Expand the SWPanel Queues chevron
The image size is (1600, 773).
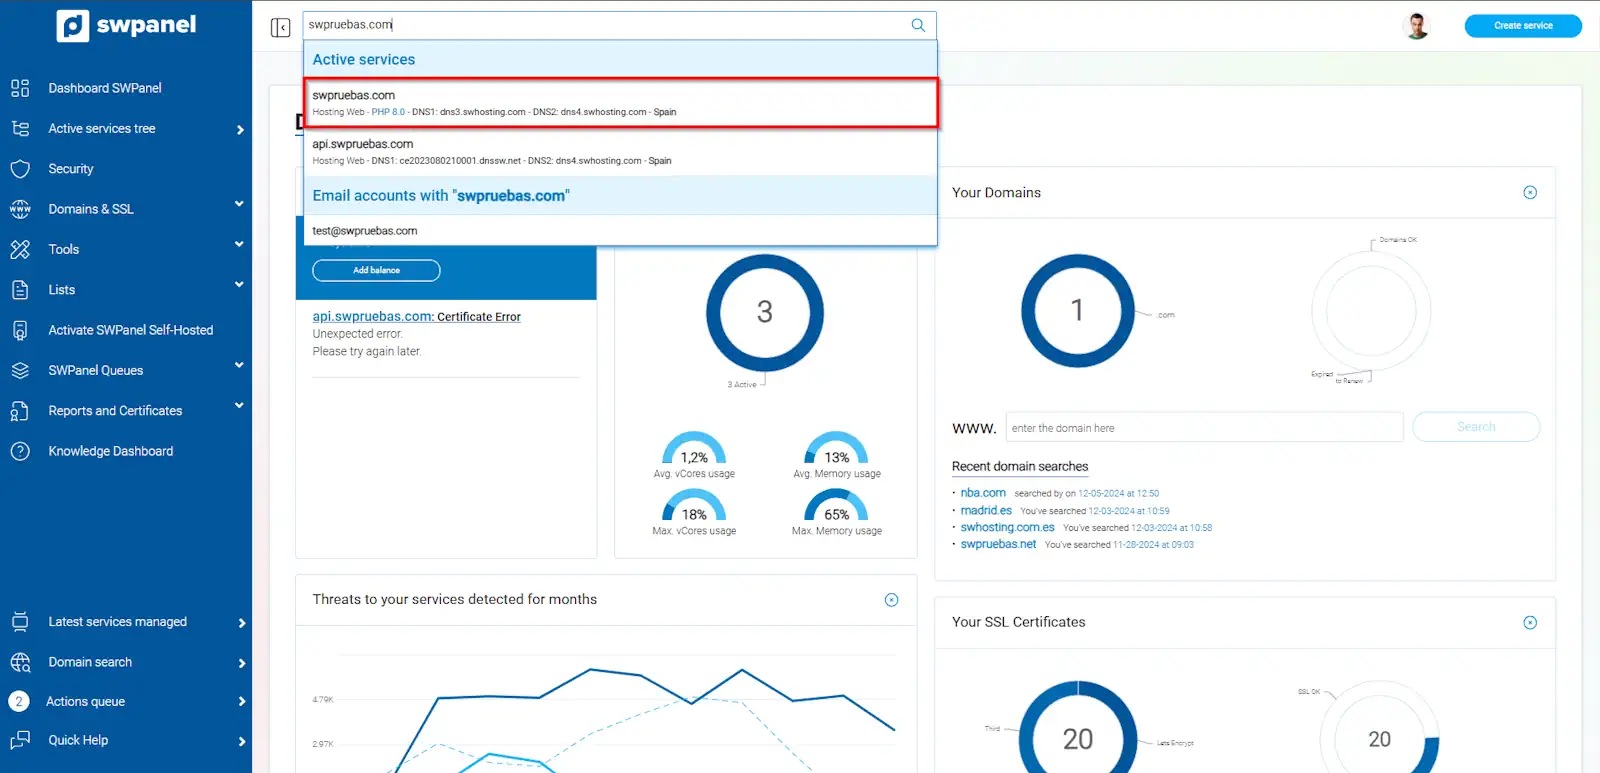tap(239, 365)
